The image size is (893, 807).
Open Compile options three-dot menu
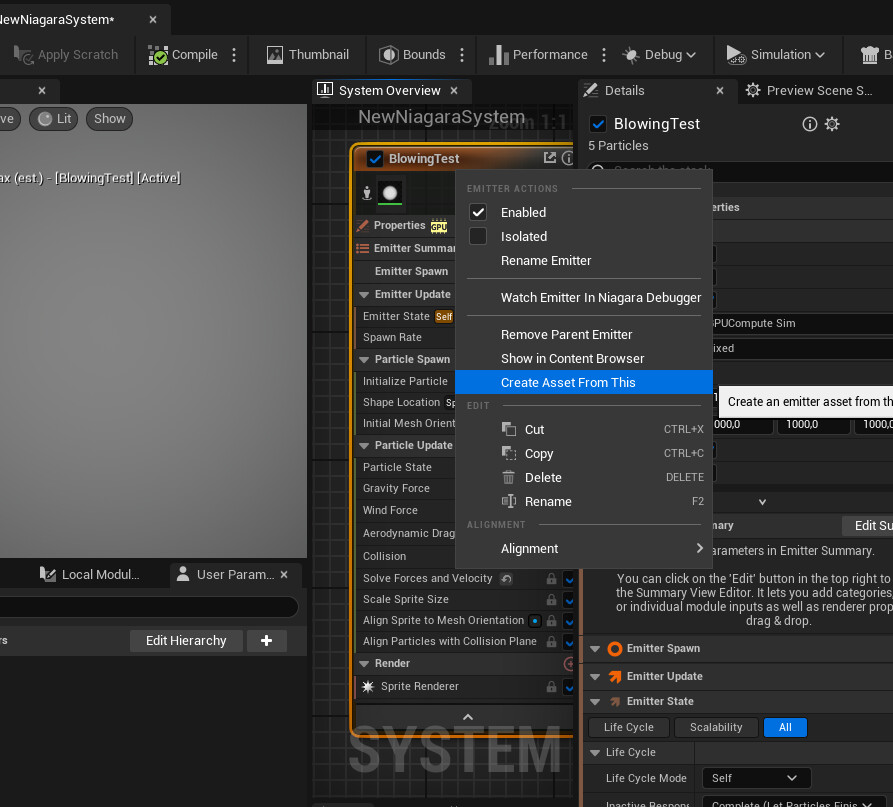(x=234, y=55)
